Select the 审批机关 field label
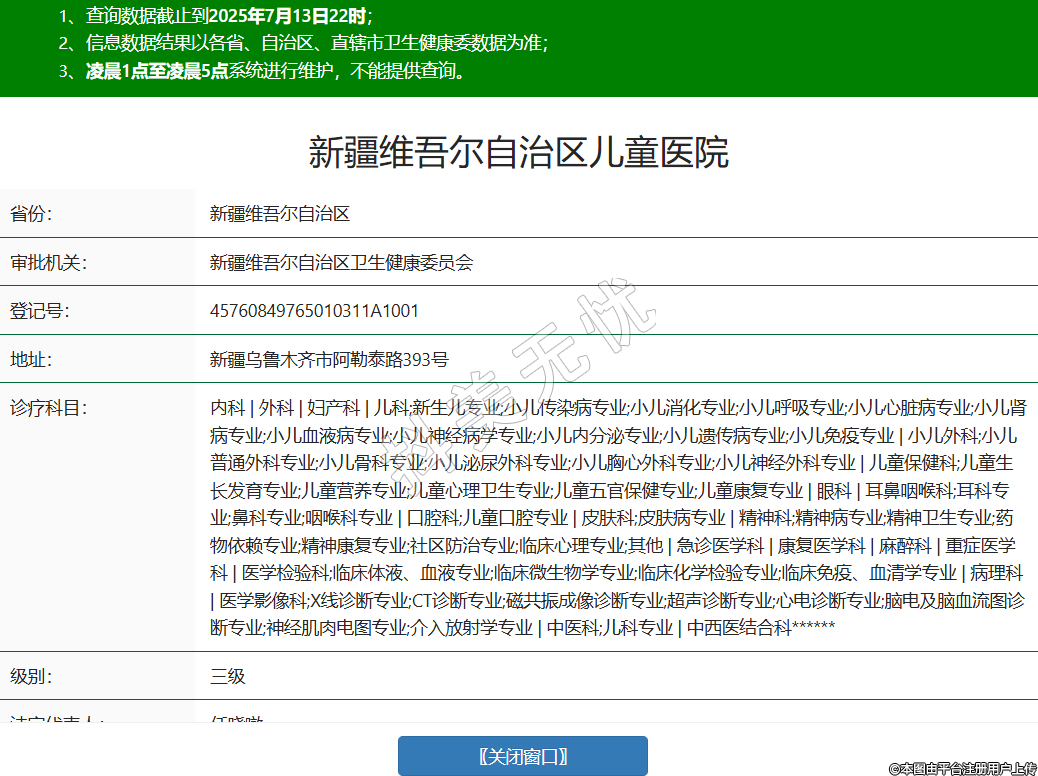The width and height of the screenshot is (1038, 776). 48,262
